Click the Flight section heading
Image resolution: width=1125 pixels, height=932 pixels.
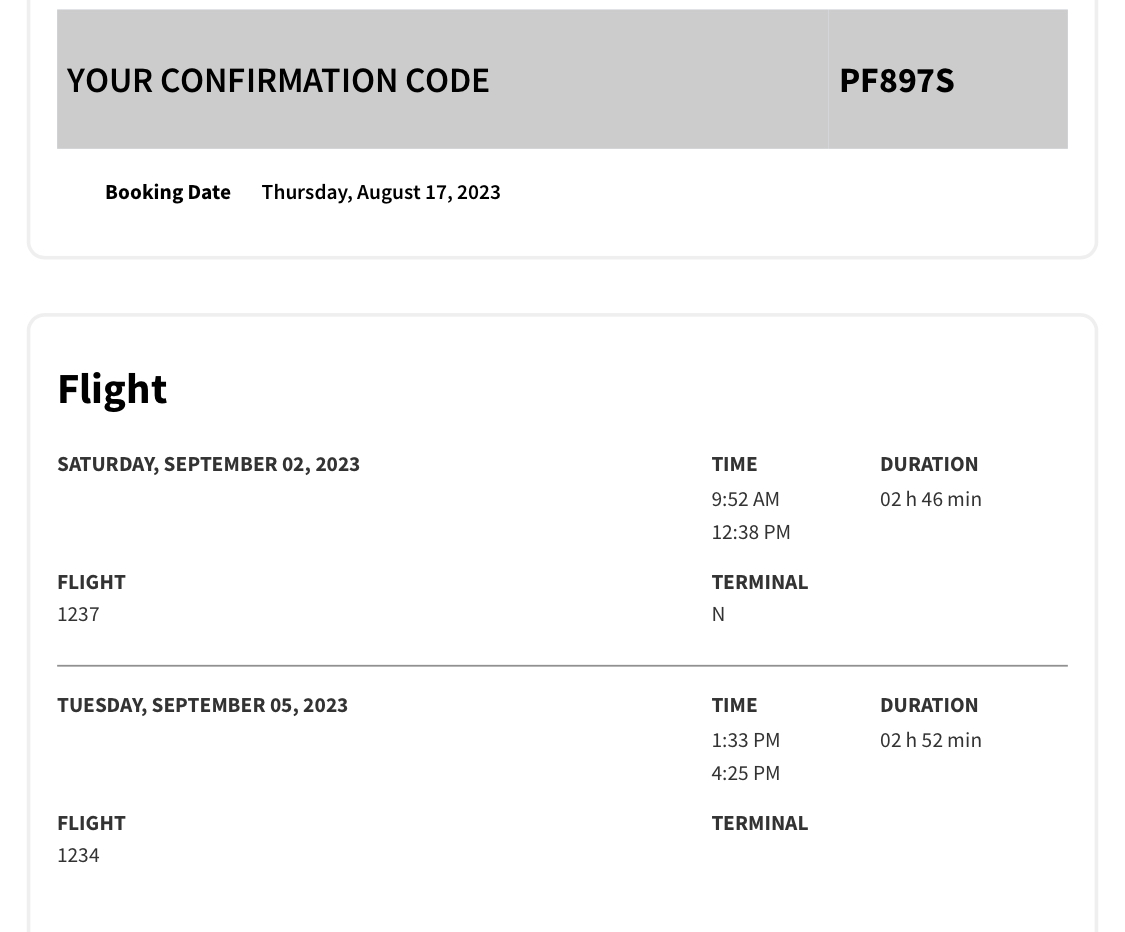[112, 389]
